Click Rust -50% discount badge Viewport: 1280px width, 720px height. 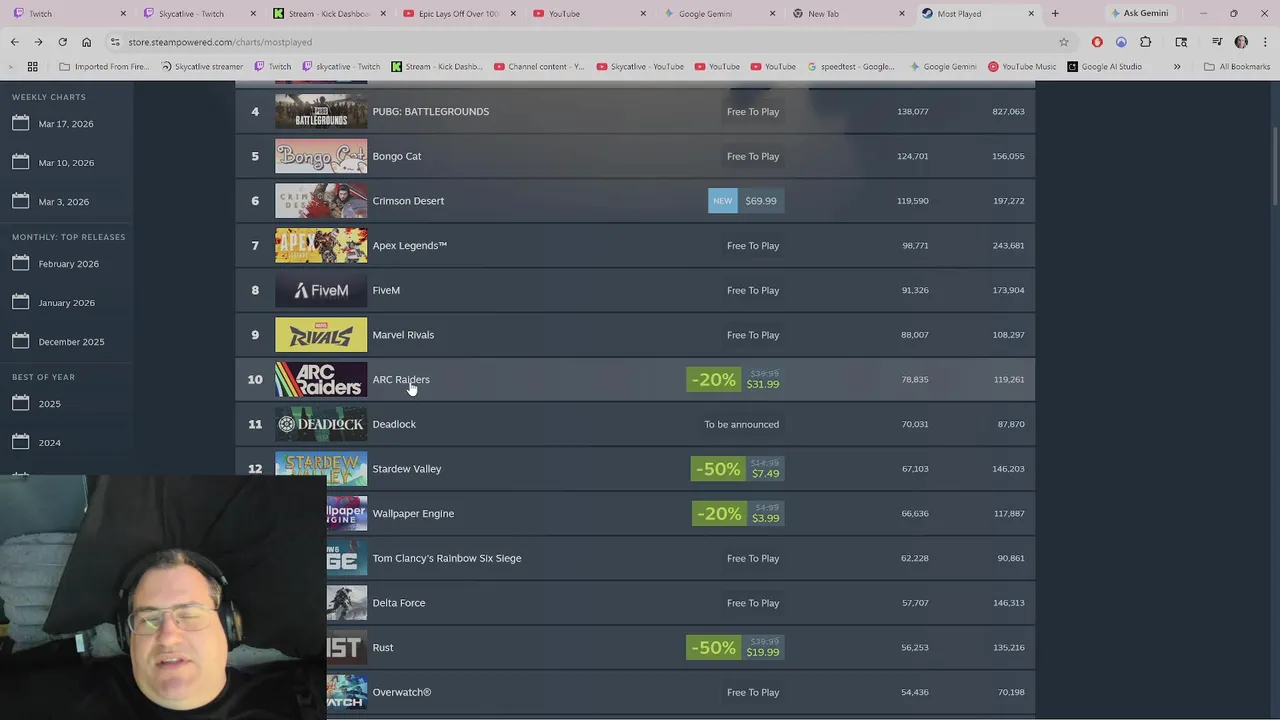coord(713,648)
